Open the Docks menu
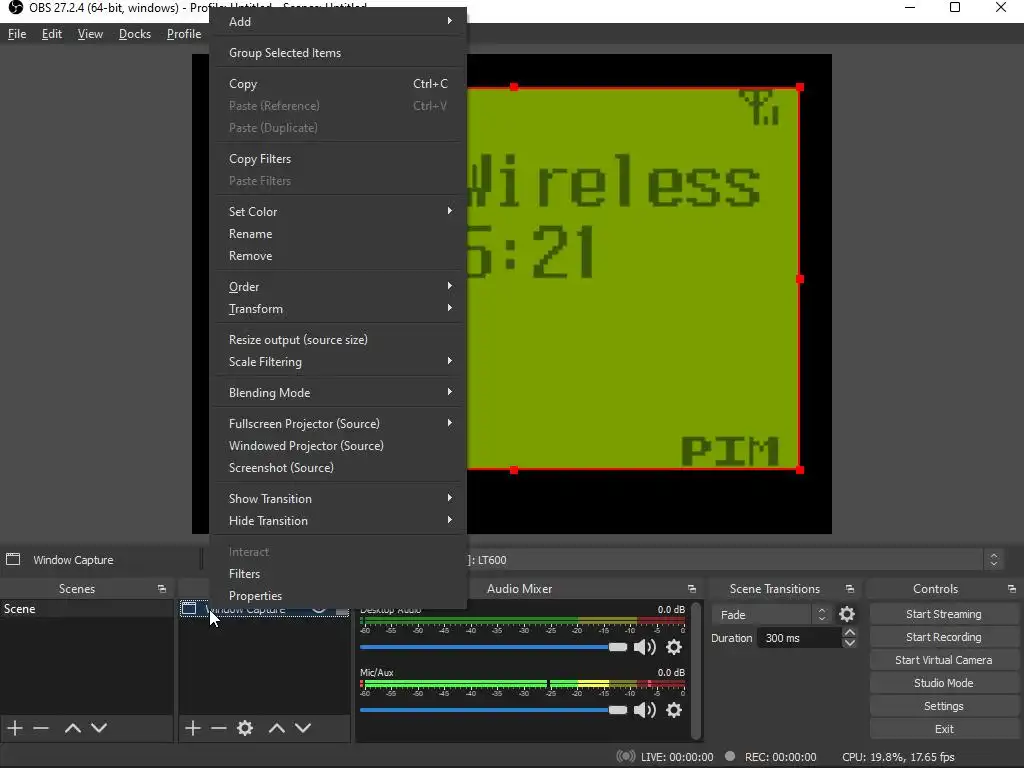The height and width of the screenshot is (768, 1024). click(135, 34)
